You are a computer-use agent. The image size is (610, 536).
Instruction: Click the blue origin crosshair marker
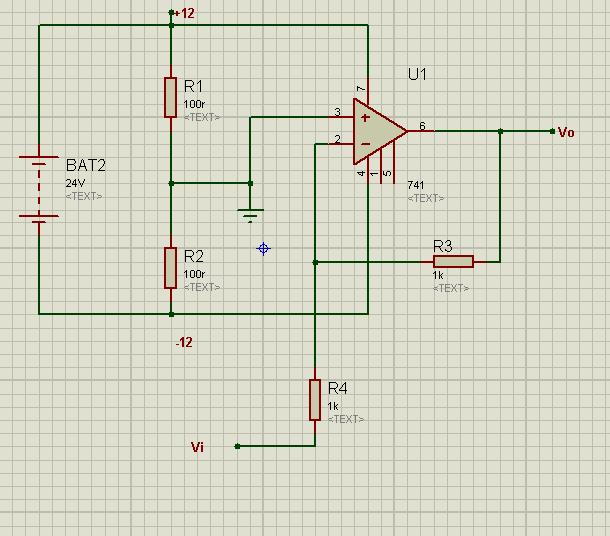[x=264, y=248]
